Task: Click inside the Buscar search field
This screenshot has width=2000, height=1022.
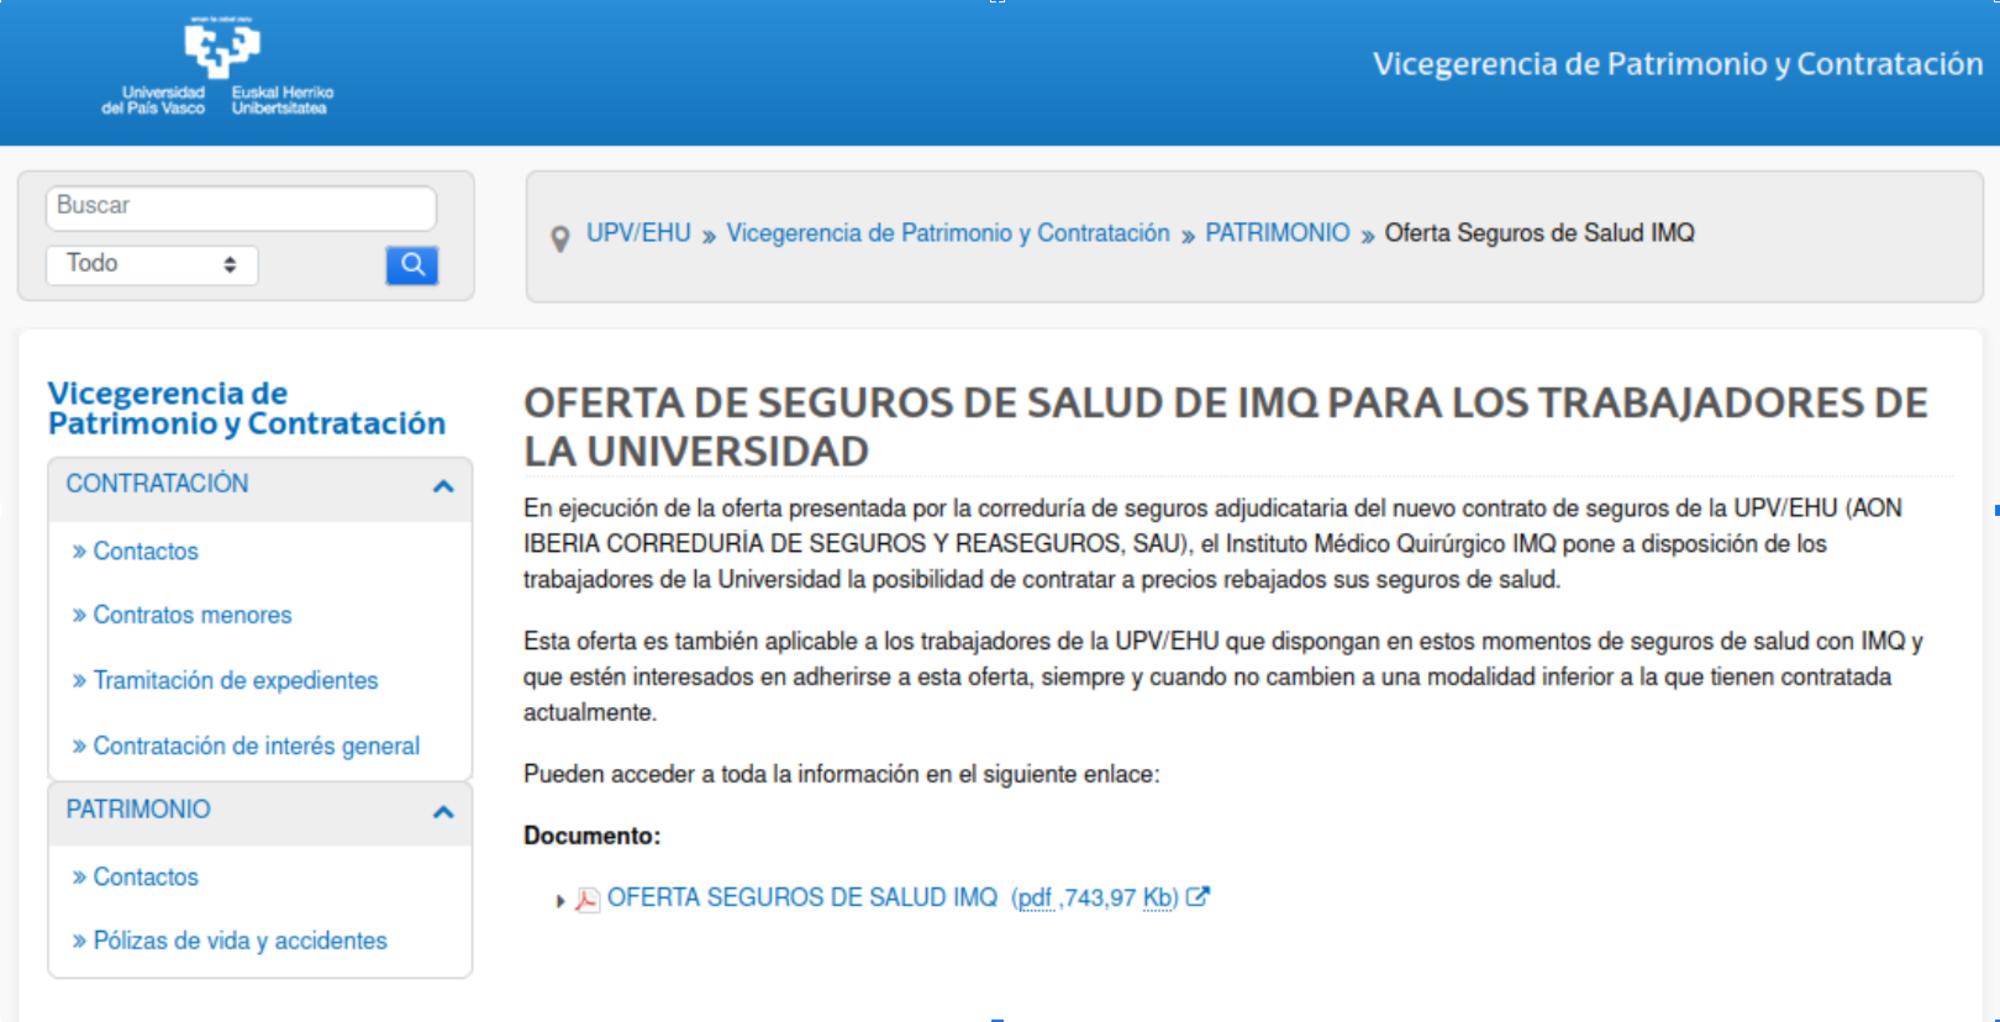Action: pyautogui.click(x=240, y=208)
